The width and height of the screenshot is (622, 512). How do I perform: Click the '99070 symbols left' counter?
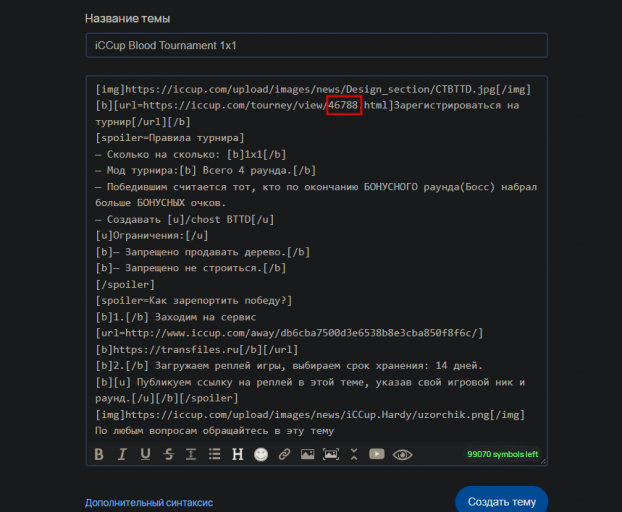pyautogui.click(x=503, y=454)
